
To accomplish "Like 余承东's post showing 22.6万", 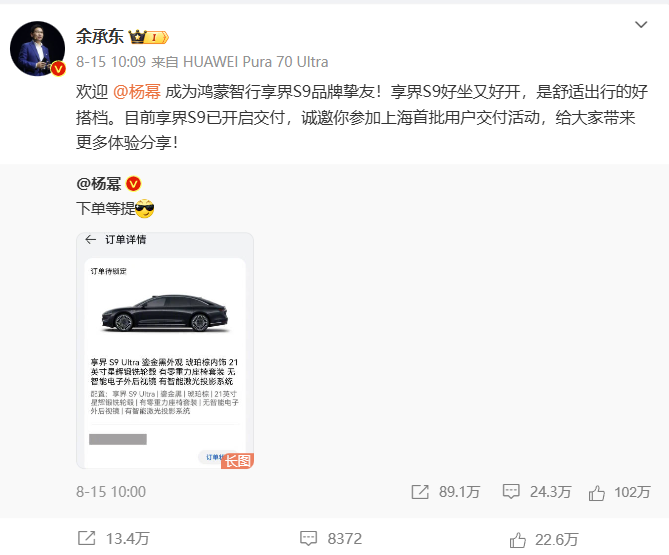I will [x=544, y=540].
